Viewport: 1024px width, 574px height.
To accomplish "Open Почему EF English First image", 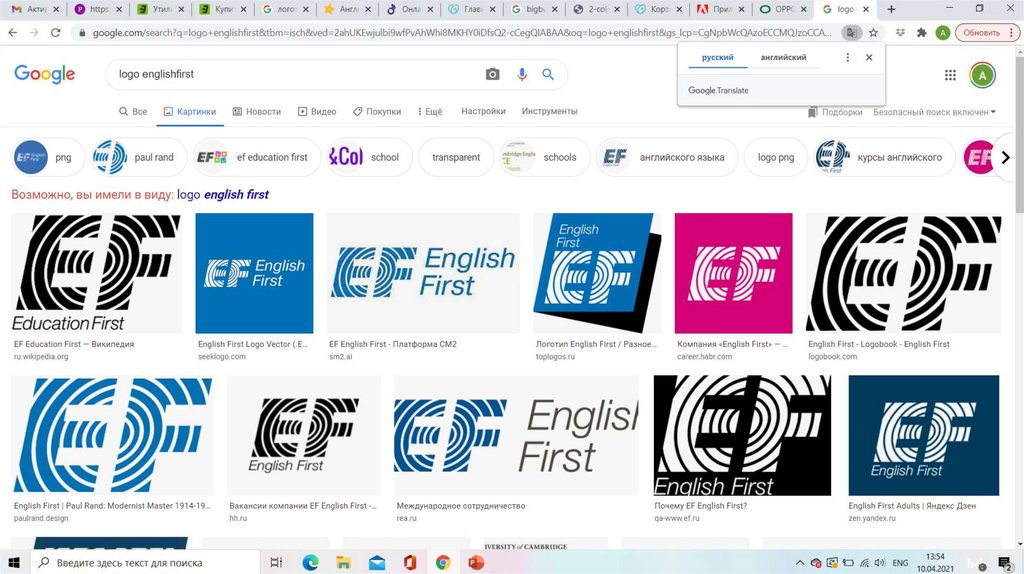I will tap(743, 435).
